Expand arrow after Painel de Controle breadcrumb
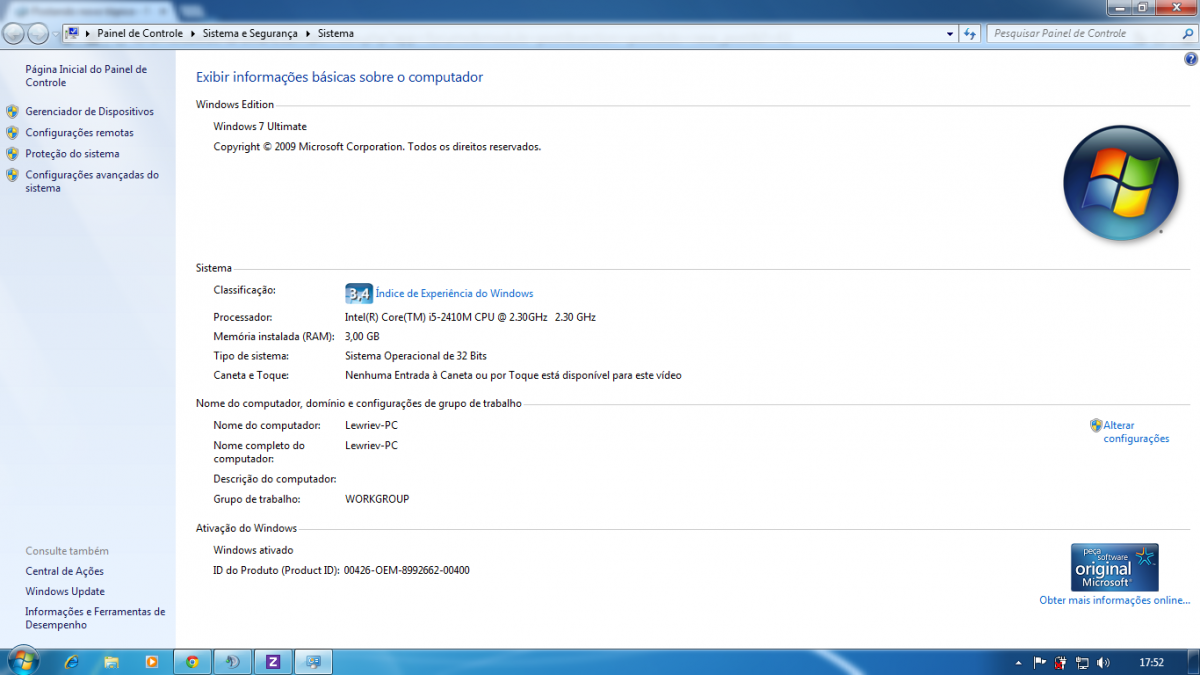 click(x=192, y=33)
